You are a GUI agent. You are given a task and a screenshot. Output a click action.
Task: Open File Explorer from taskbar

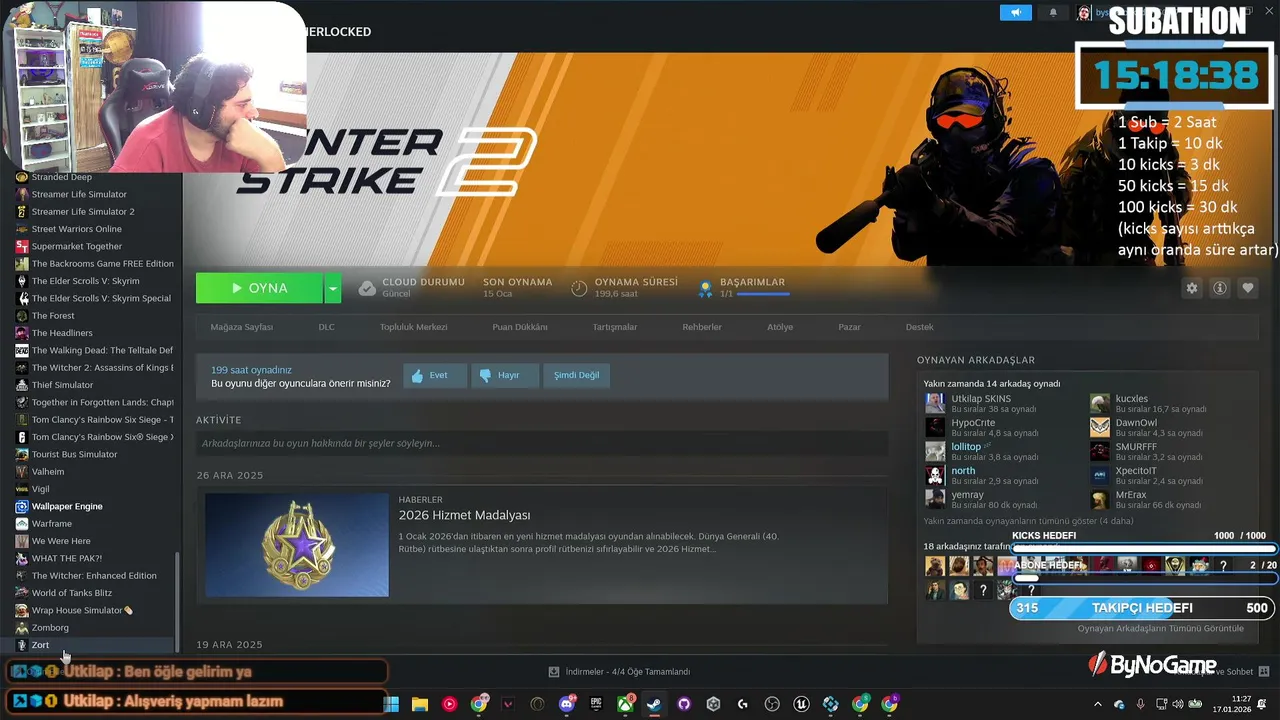point(420,704)
